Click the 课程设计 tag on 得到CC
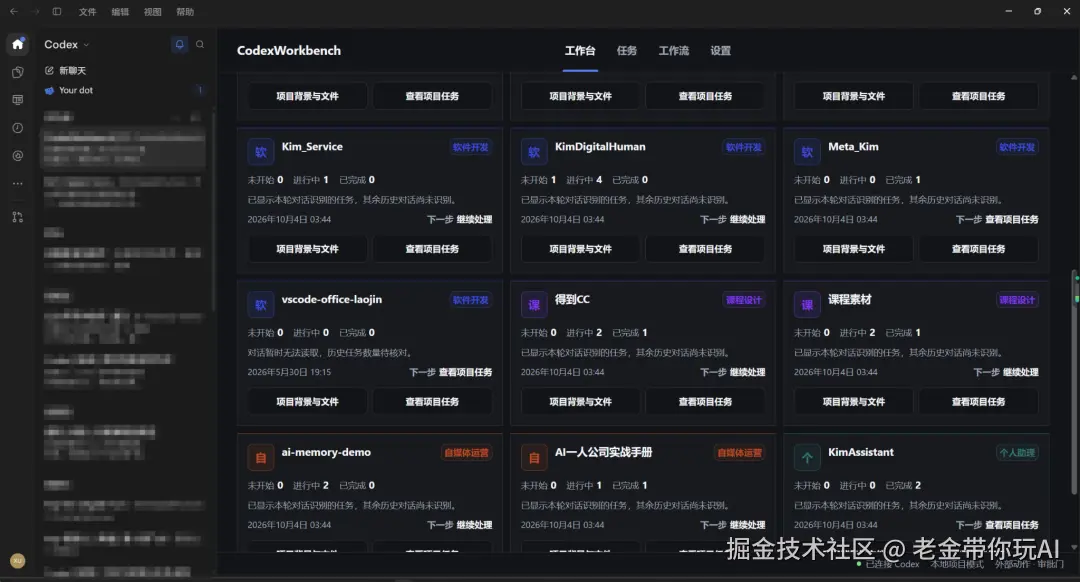This screenshot has height=582, width=1080. (x=744, y=300)
